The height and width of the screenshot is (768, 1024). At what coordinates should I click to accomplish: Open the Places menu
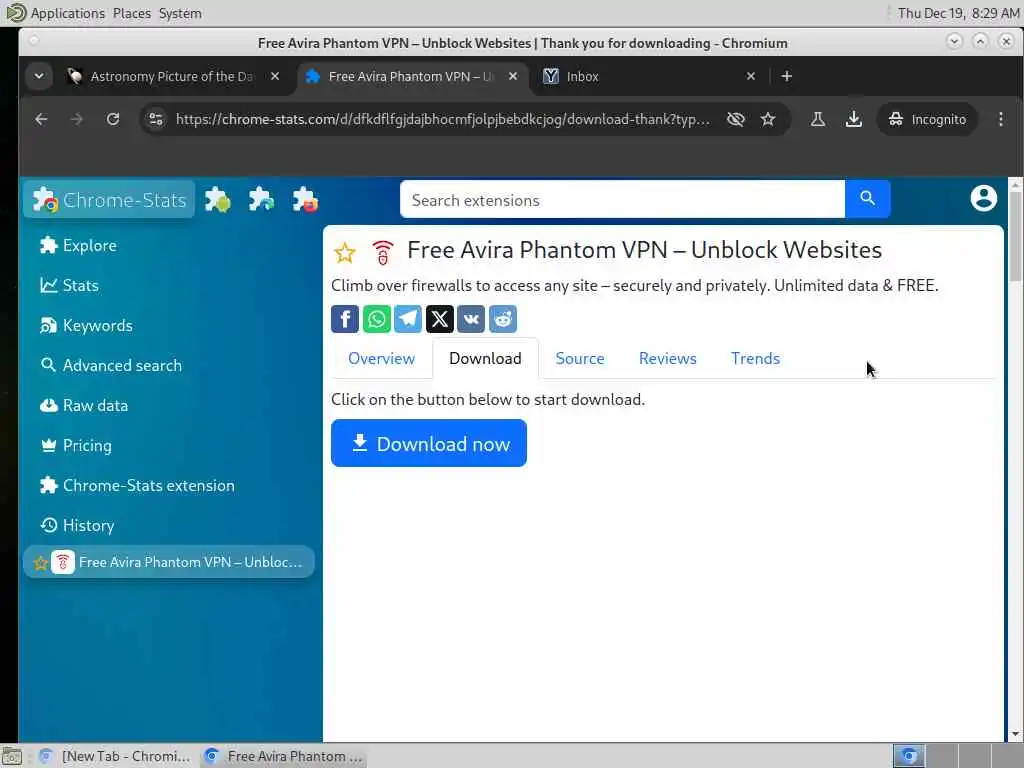pyautogui.click(x=131, y=13)
